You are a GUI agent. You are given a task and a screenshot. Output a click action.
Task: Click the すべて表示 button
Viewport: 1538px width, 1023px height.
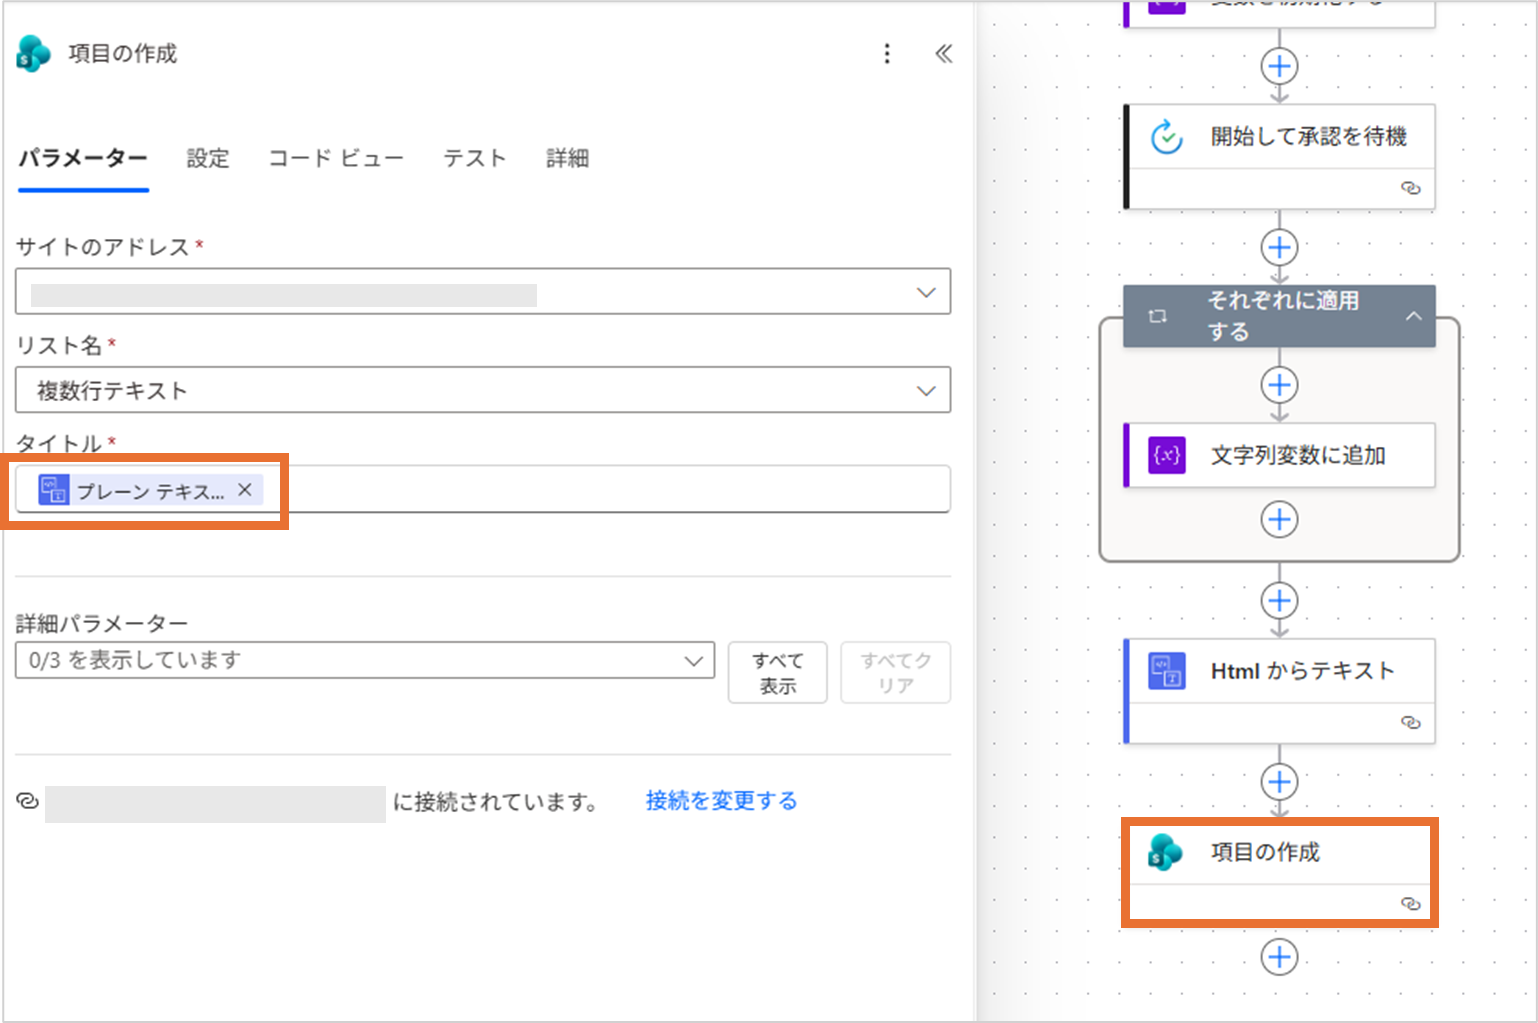coord(777,673)
